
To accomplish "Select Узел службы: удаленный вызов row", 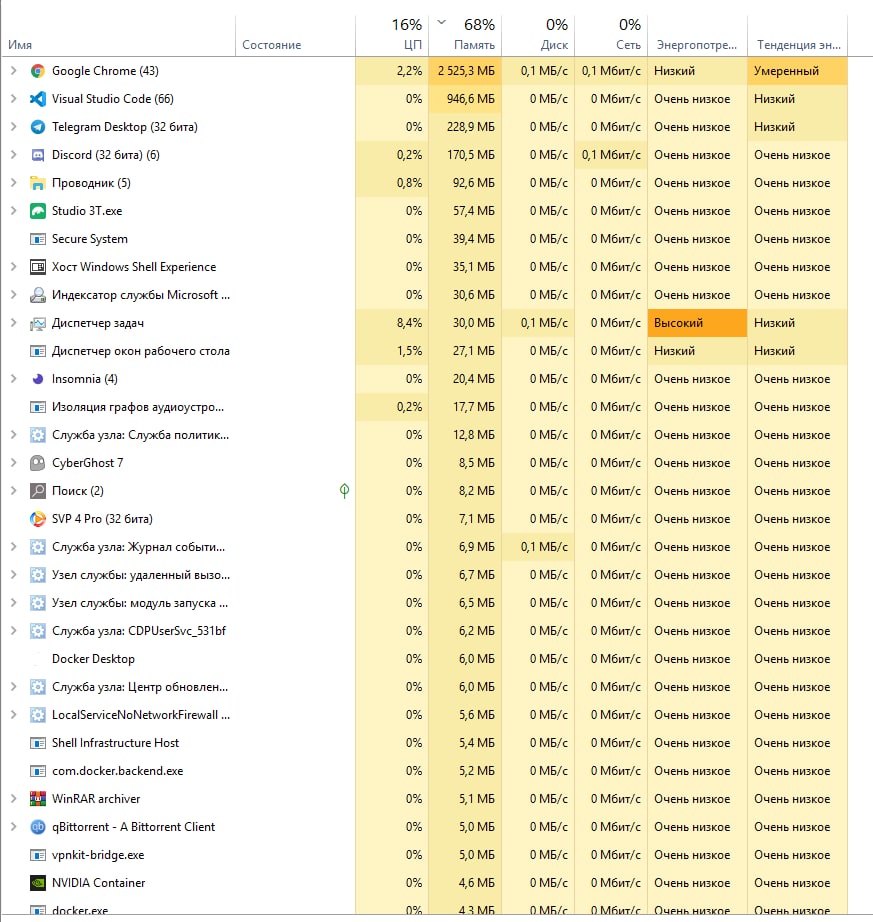I will coord(424,575).
